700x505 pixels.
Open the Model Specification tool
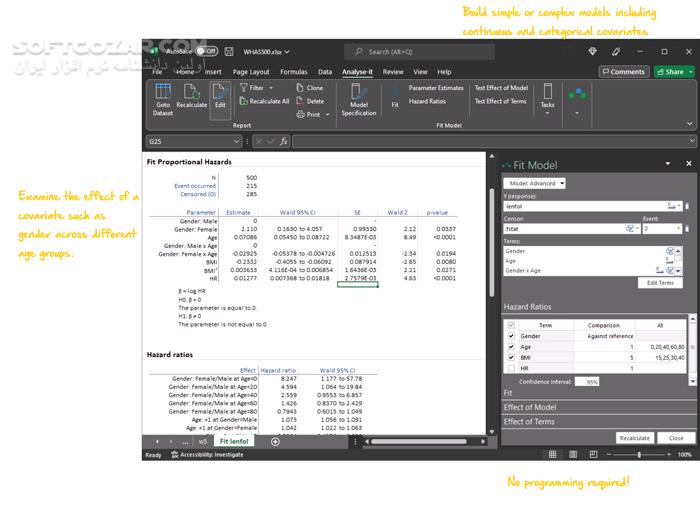tap(359, 100)
